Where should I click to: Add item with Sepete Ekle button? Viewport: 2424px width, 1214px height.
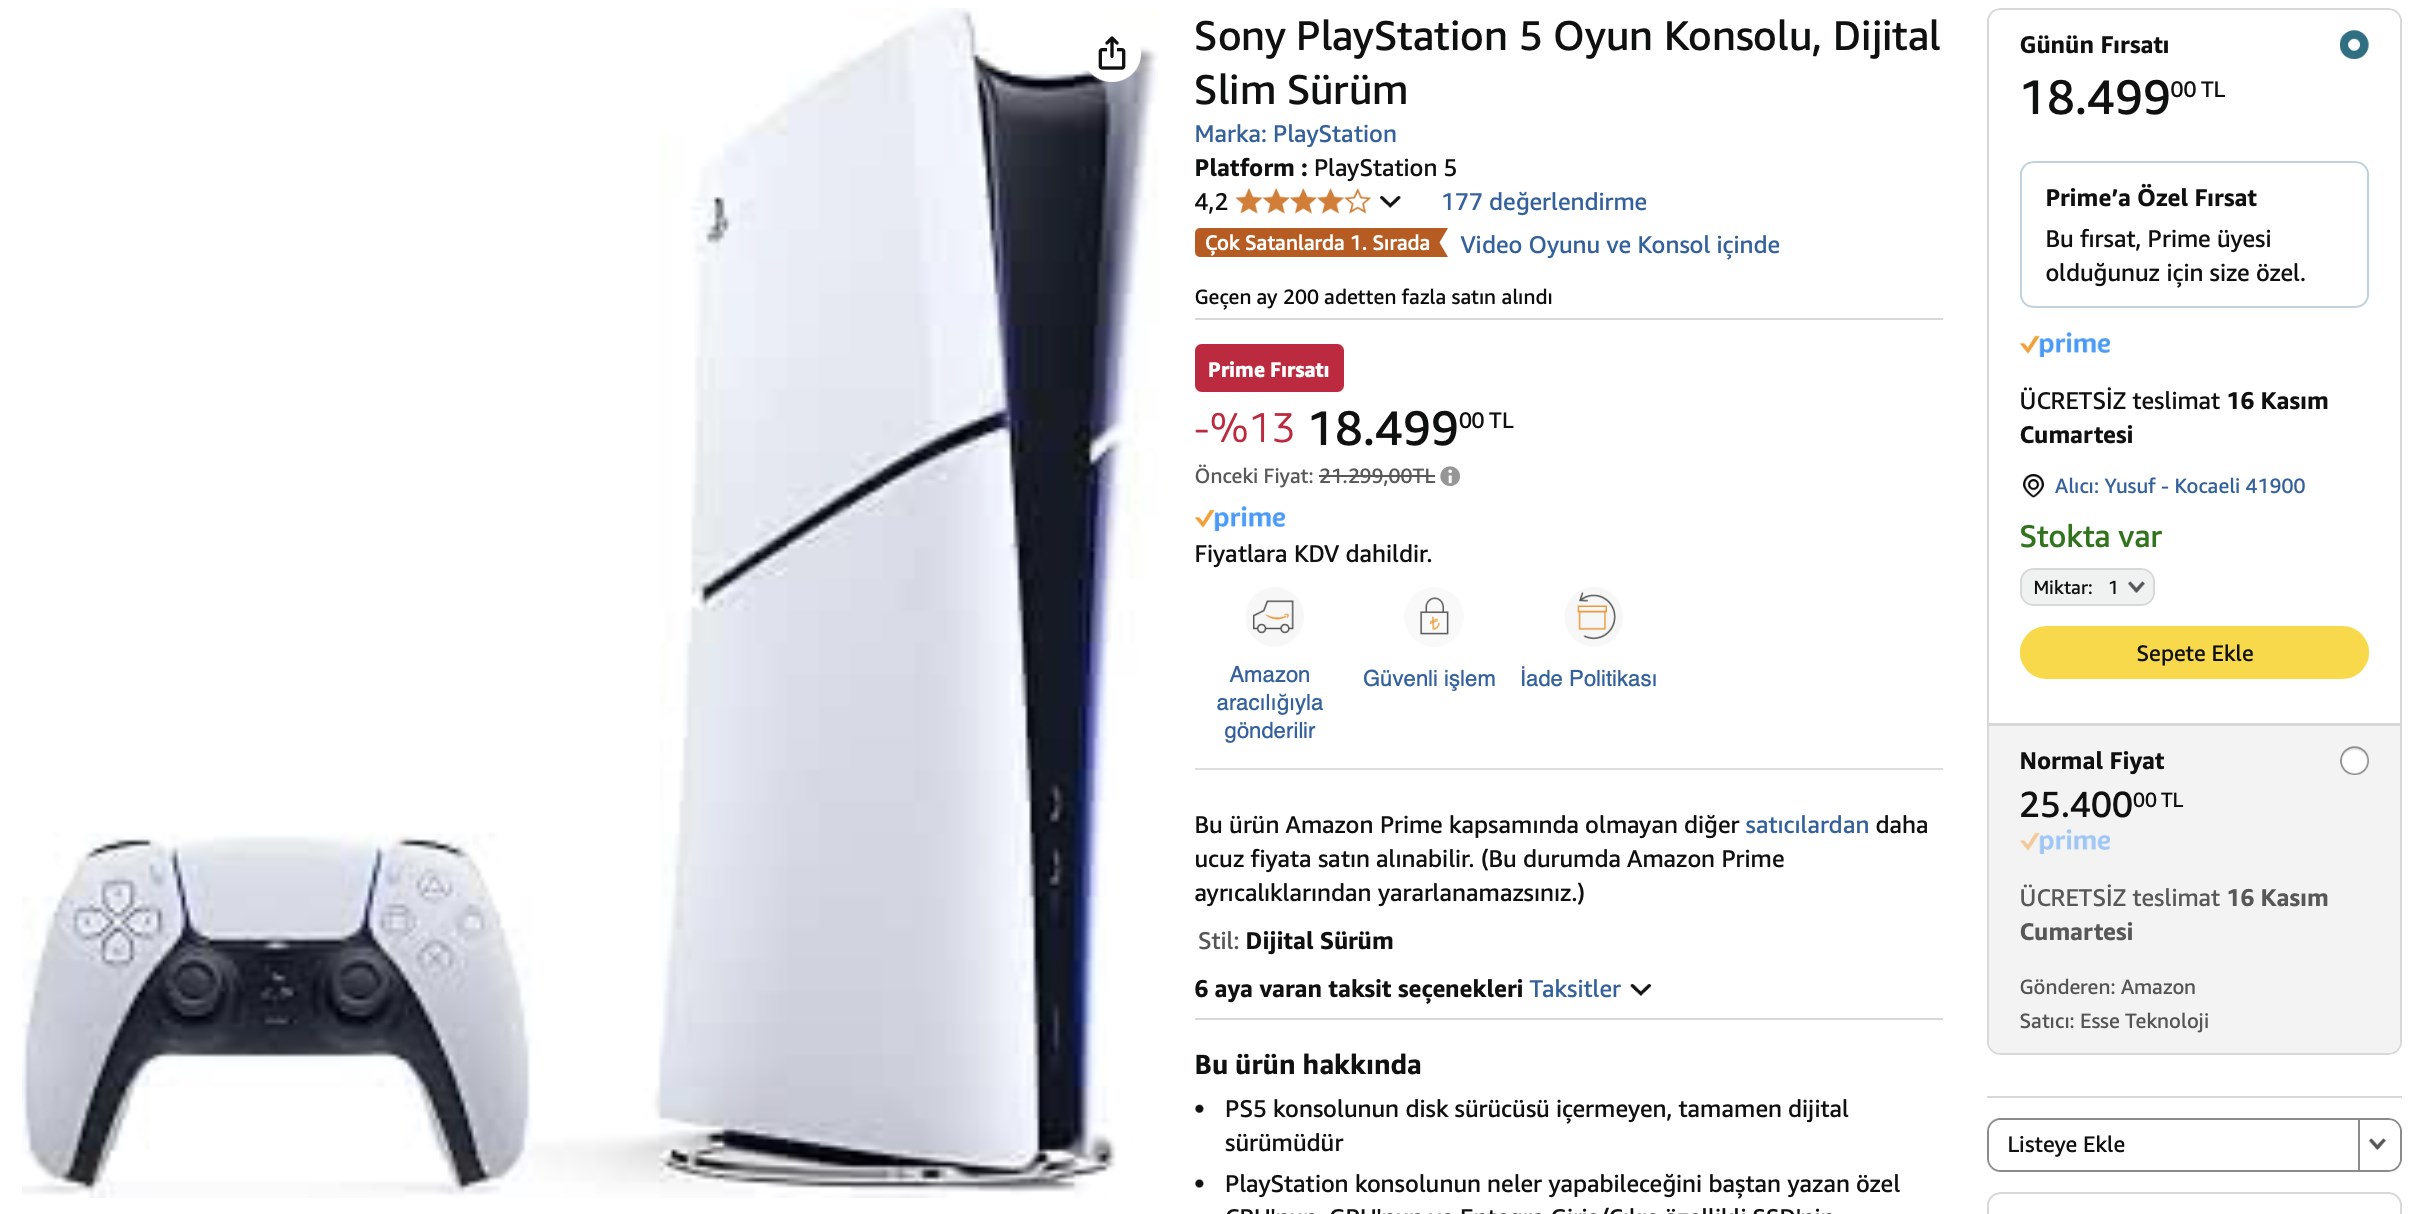coord(2194,653)
